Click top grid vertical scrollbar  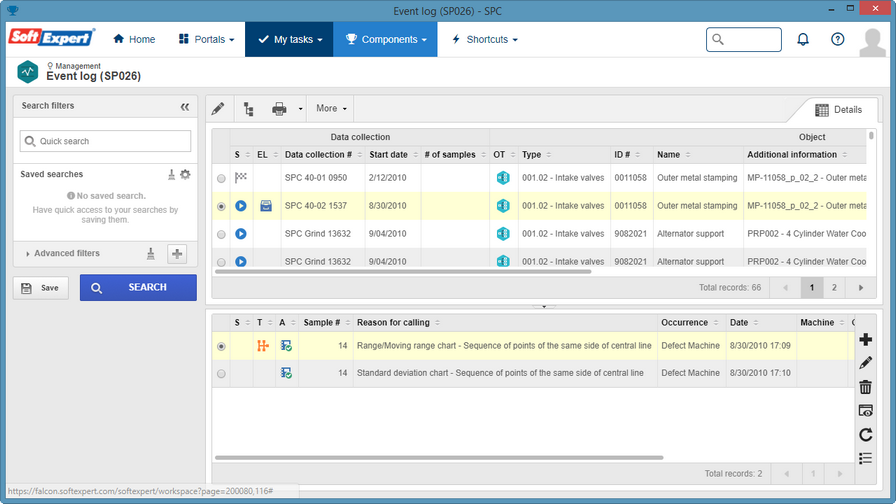[x=871, y=136]
